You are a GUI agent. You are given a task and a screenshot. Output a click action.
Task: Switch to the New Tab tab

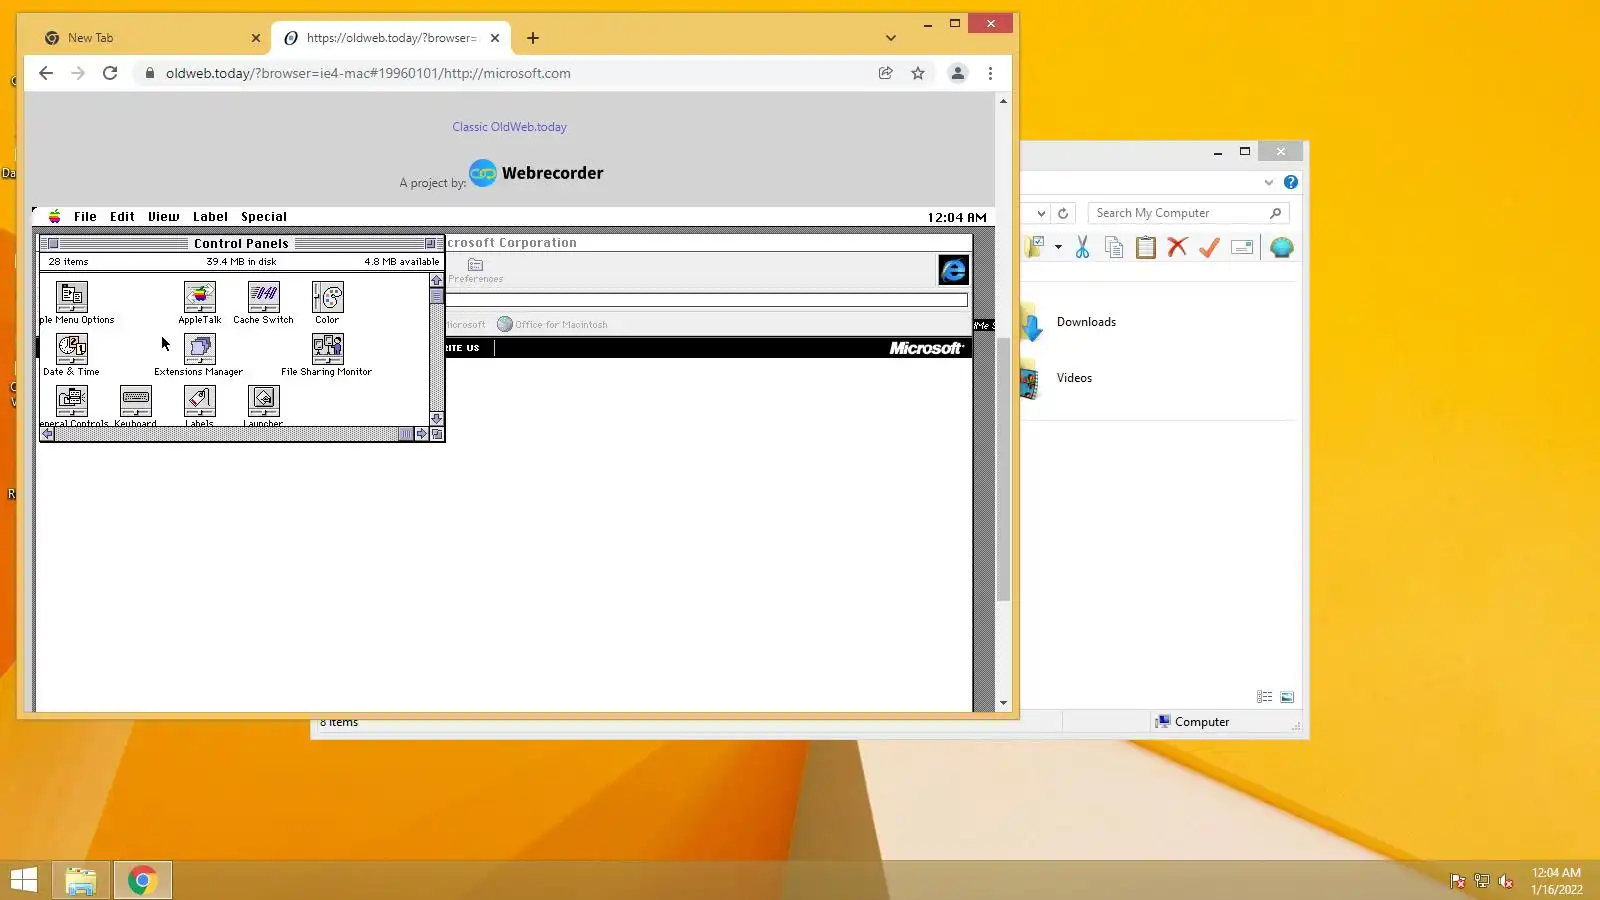153,38
